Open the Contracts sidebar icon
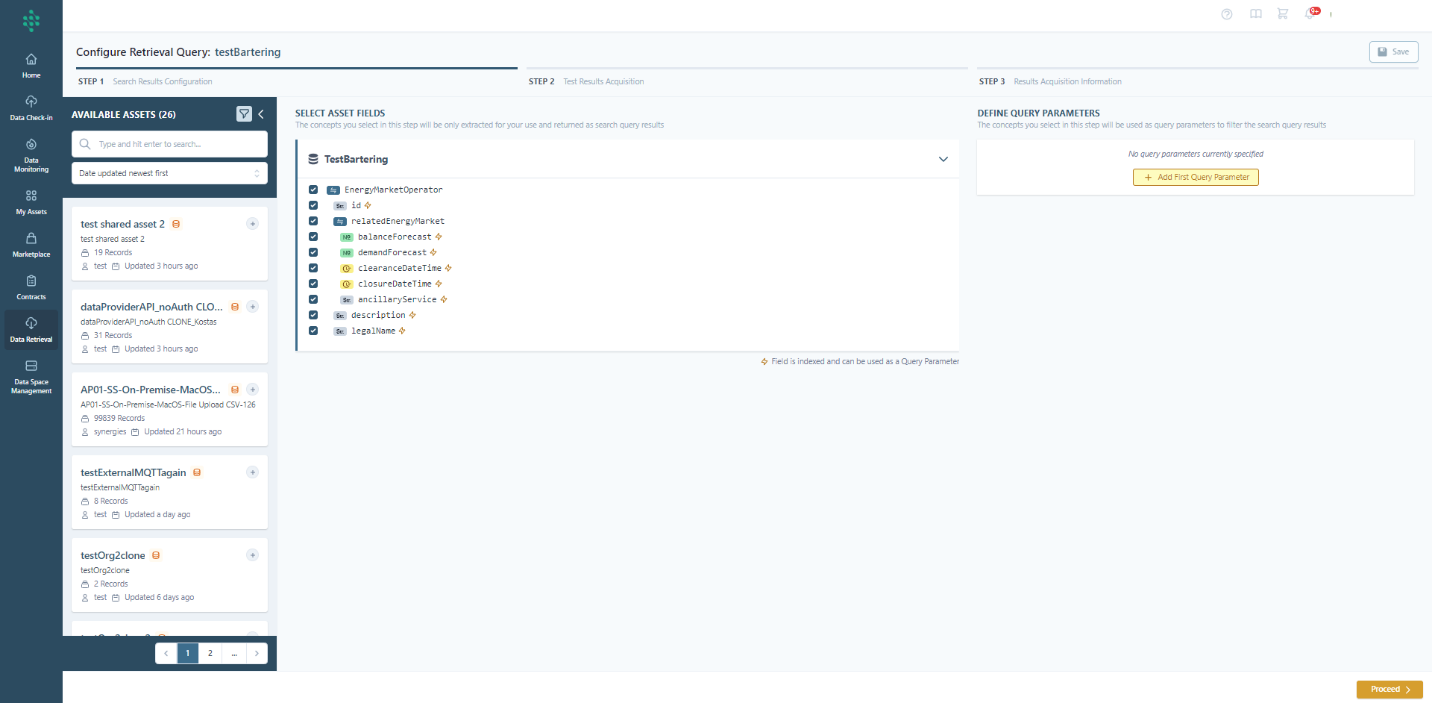Image resolution: width=1432 pixels, height=703 pixels. 31,286
